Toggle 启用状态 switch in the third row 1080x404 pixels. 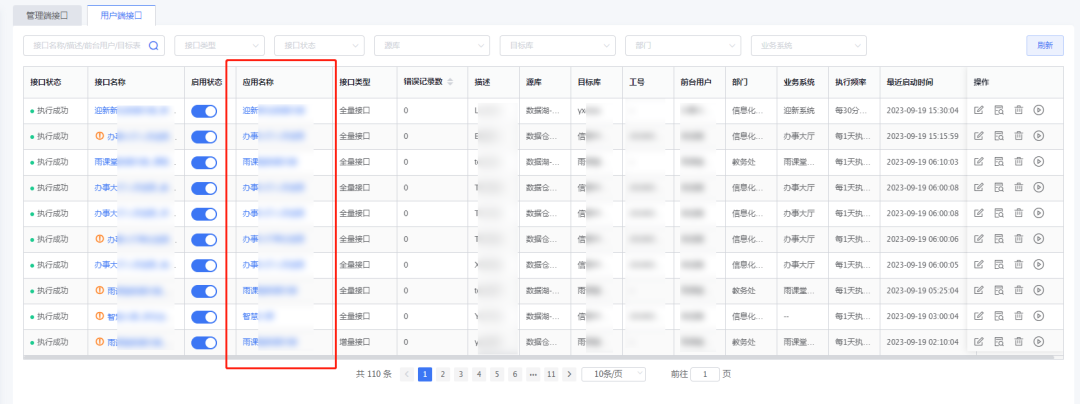tap(204, 162)
